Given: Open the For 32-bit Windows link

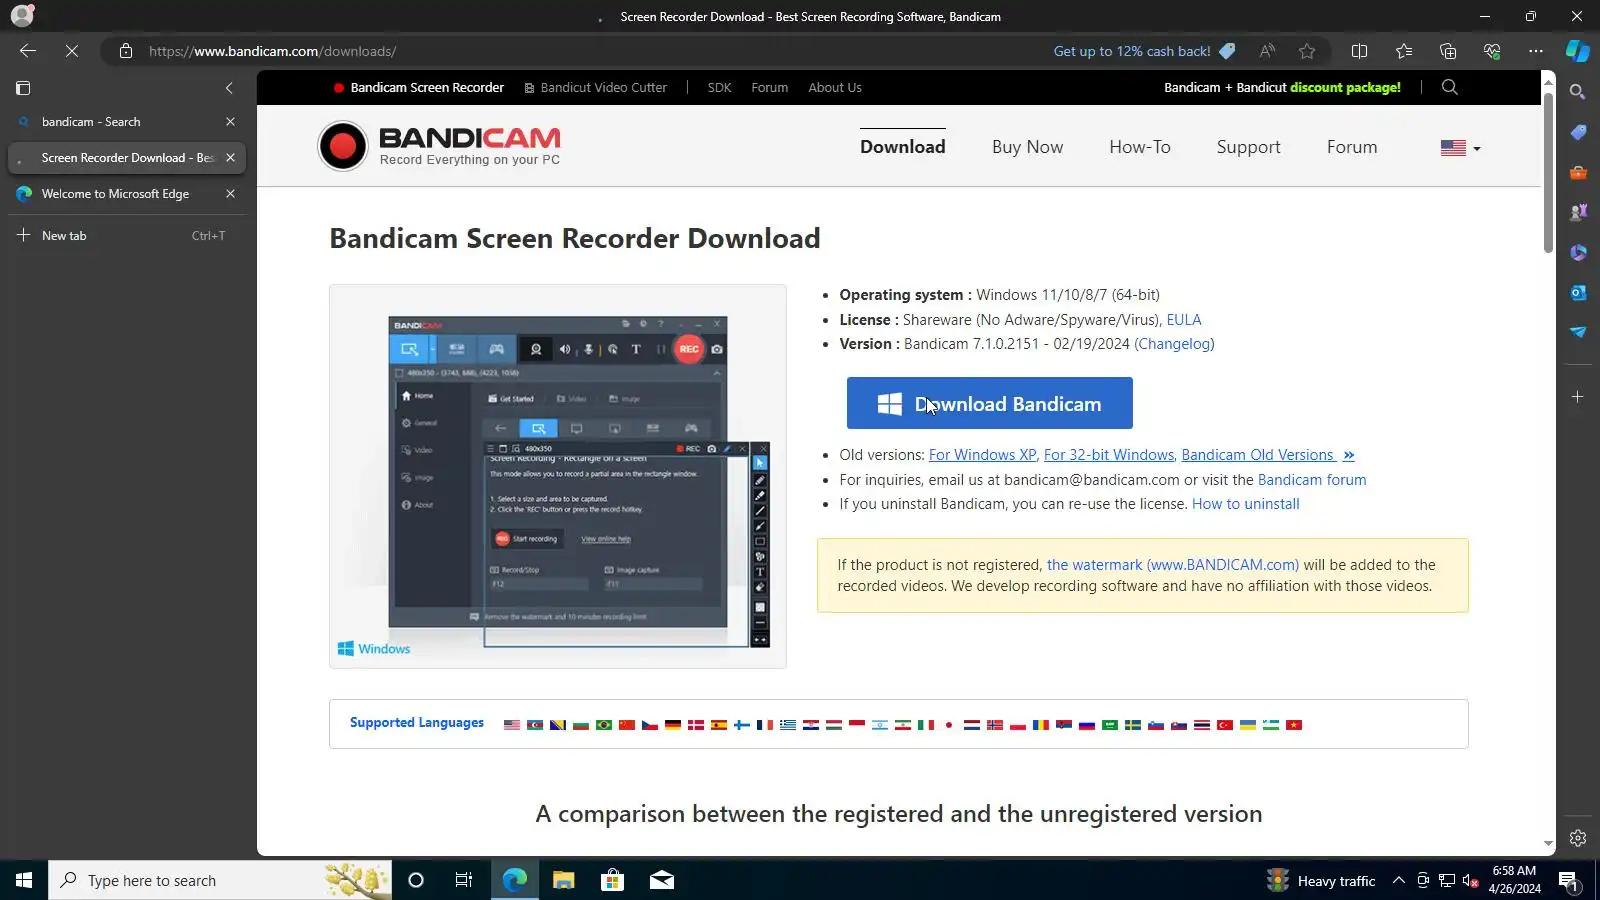Looking at the screenshot, I should [1109, 455].
